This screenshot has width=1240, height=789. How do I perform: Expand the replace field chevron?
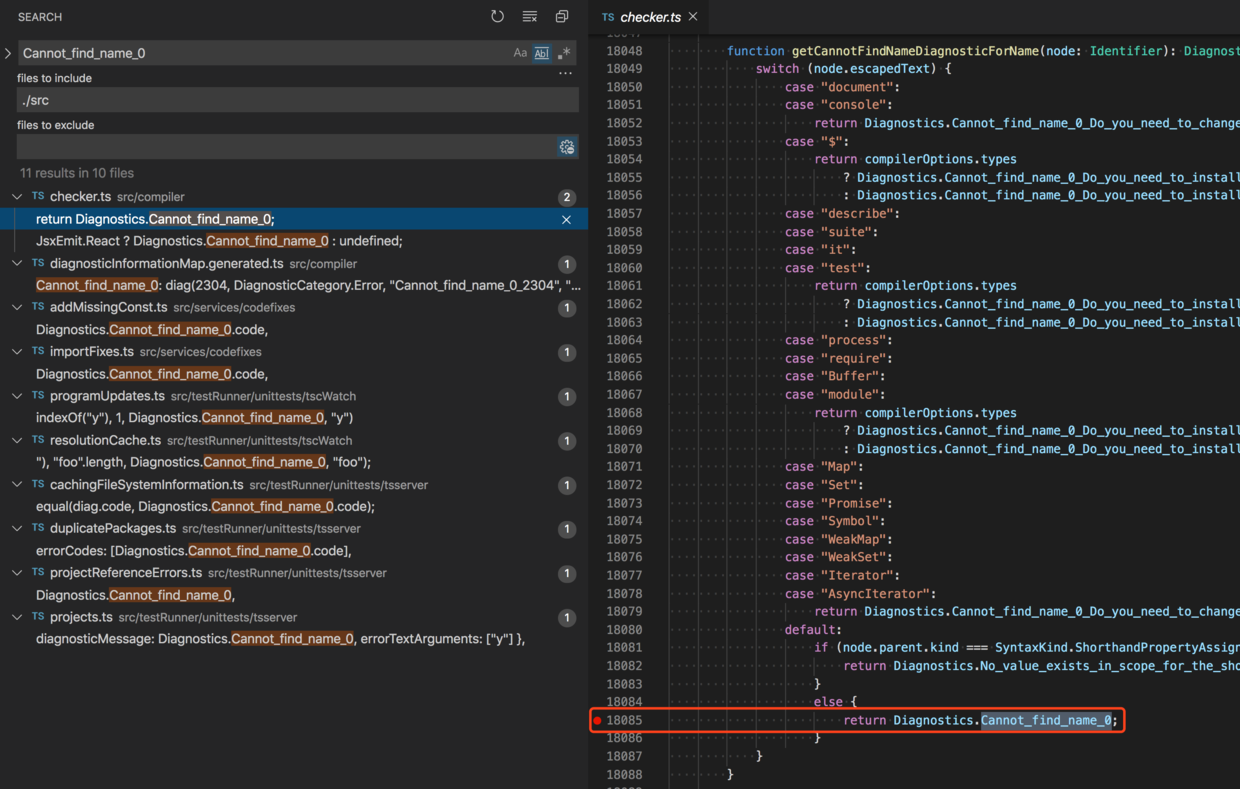8,53
